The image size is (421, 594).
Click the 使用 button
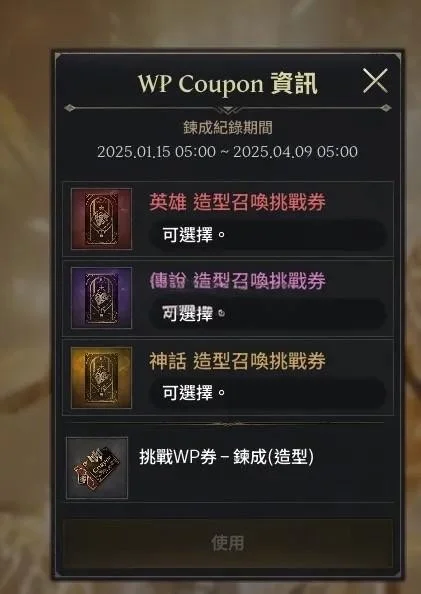coord(227,543)
